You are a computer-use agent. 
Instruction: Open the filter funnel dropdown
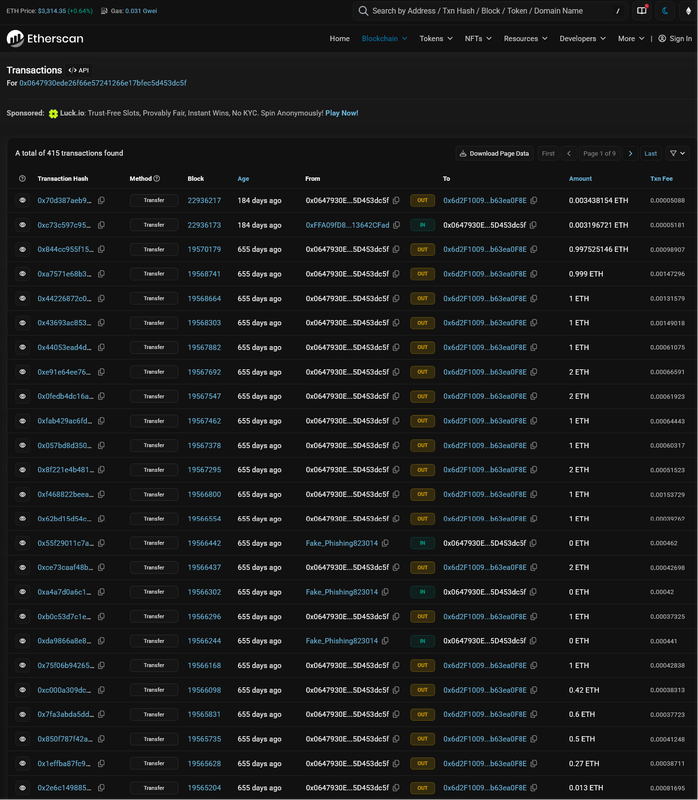pos(678,154)
